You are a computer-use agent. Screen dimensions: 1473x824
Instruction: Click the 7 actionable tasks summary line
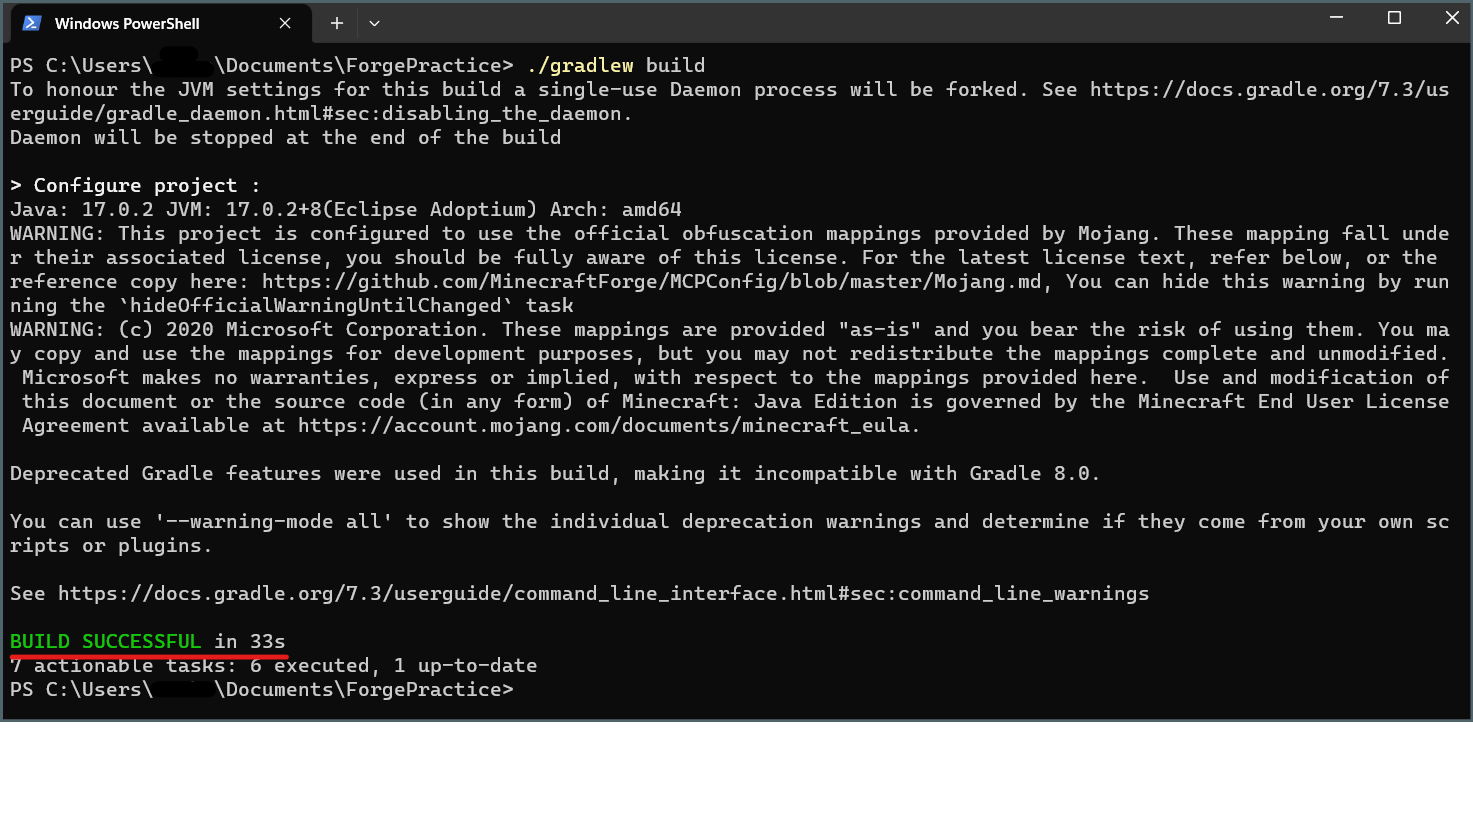(x=274, y=666)
